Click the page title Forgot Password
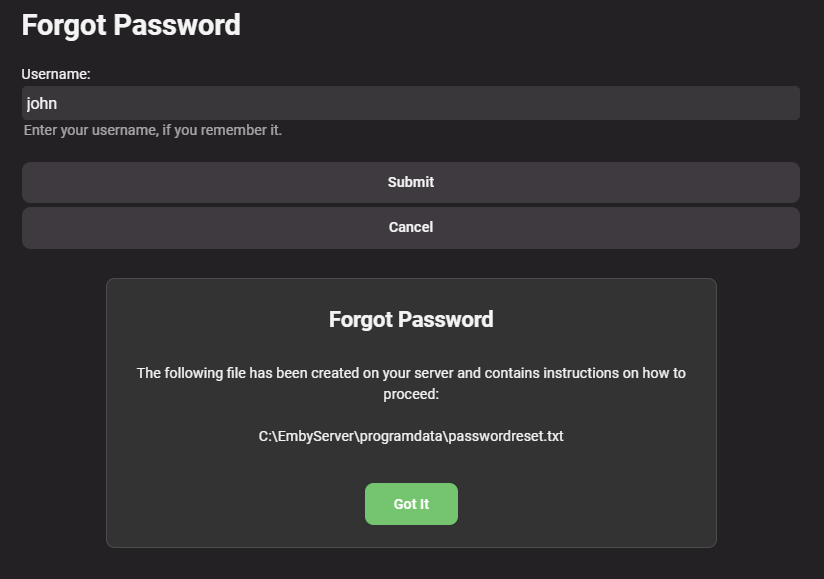Image resolution: width=824 pixels, height=579 pixels. (x=131, y=25)
